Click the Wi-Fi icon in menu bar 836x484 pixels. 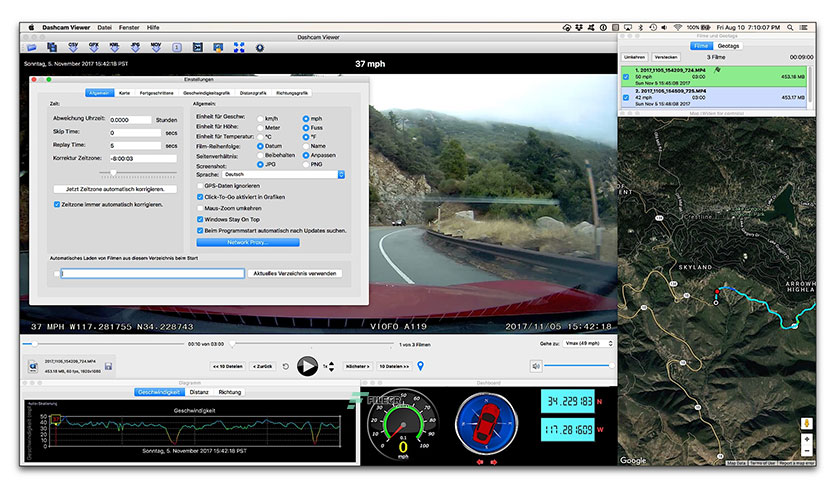tap(678, 27)
